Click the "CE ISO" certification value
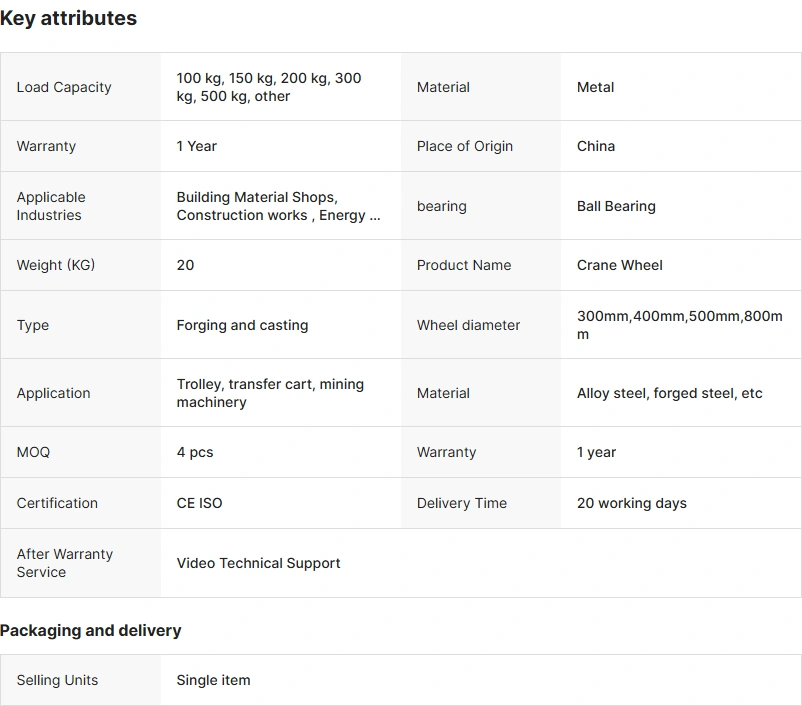The height and width of the screenshot is (706, 802). [x=199, y=503]
